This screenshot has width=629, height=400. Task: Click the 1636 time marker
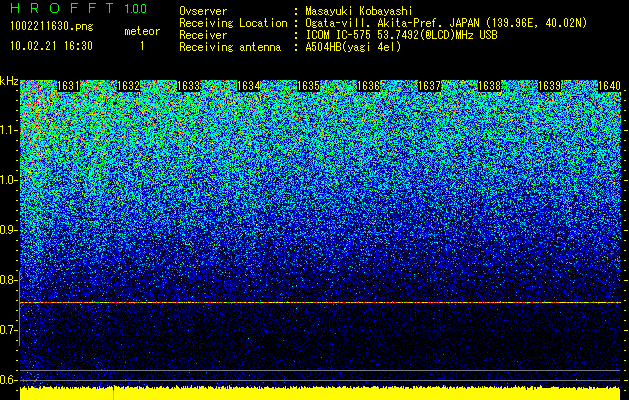point(369,86)
